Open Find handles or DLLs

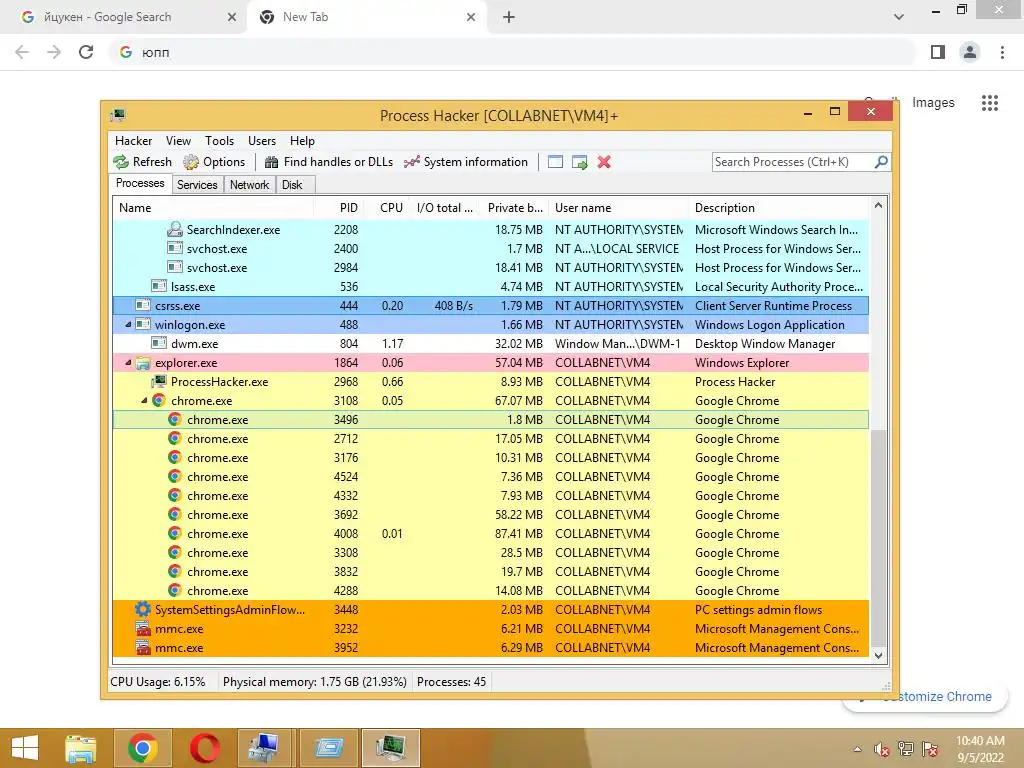[x=328, y=162]
